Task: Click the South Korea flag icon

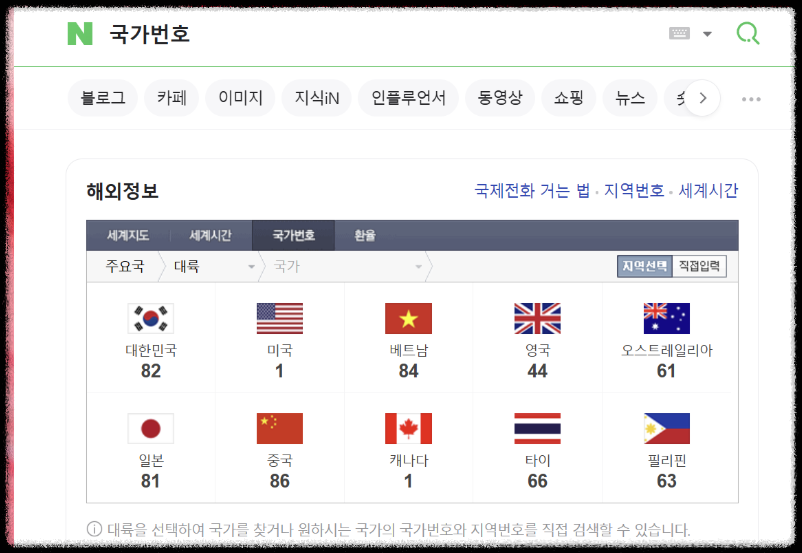Action: click(150, 318)
